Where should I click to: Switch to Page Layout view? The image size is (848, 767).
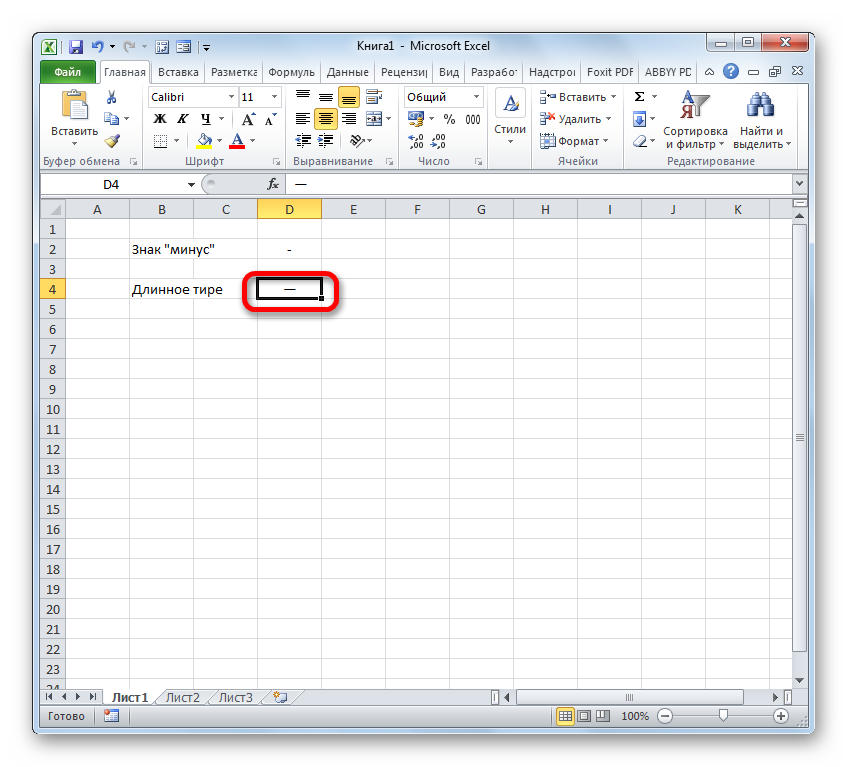point(584,716)
